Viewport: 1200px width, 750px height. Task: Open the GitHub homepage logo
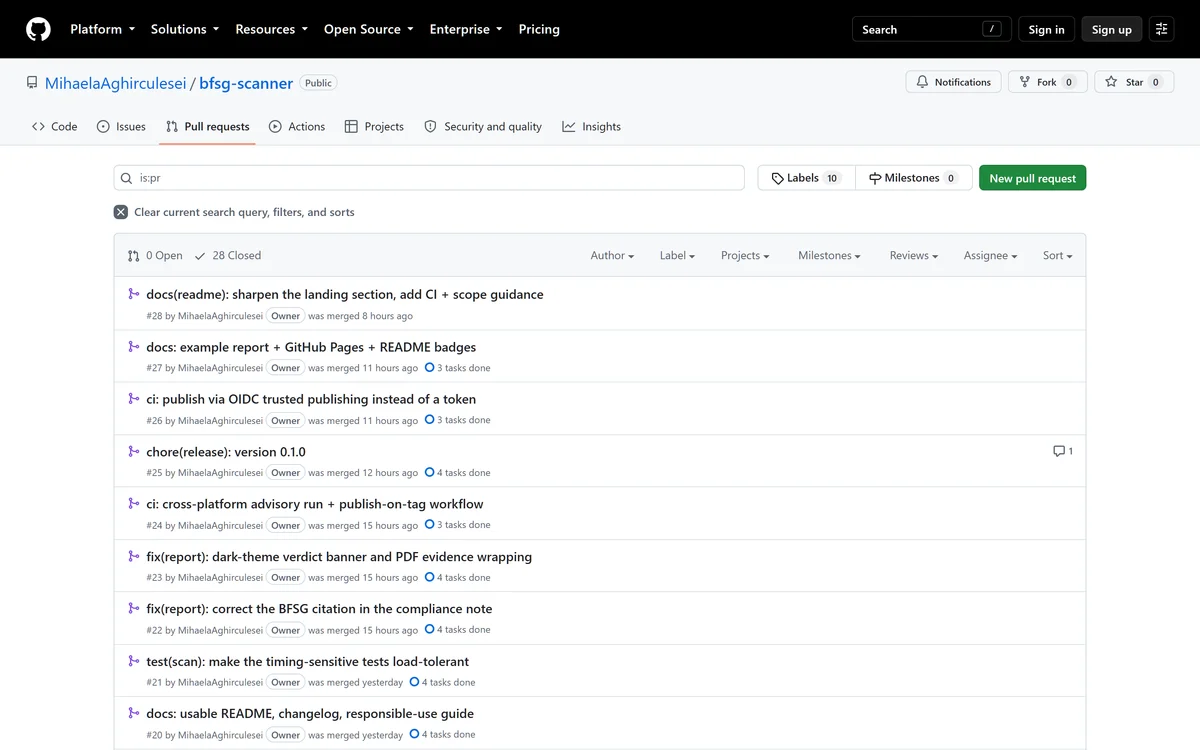38,29
